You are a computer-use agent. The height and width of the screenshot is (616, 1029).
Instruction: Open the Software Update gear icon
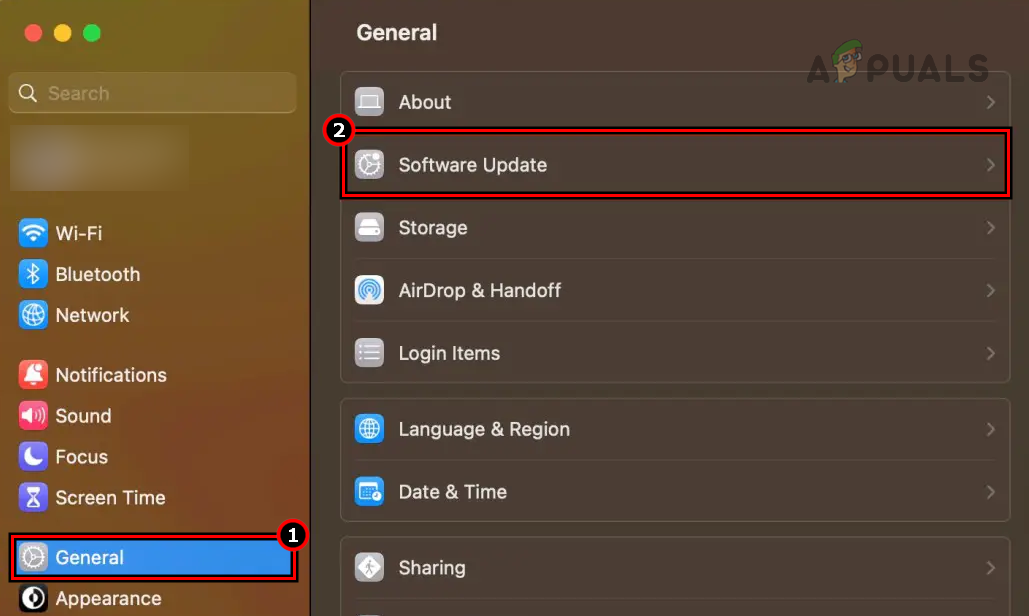click(x=369, y=164)
